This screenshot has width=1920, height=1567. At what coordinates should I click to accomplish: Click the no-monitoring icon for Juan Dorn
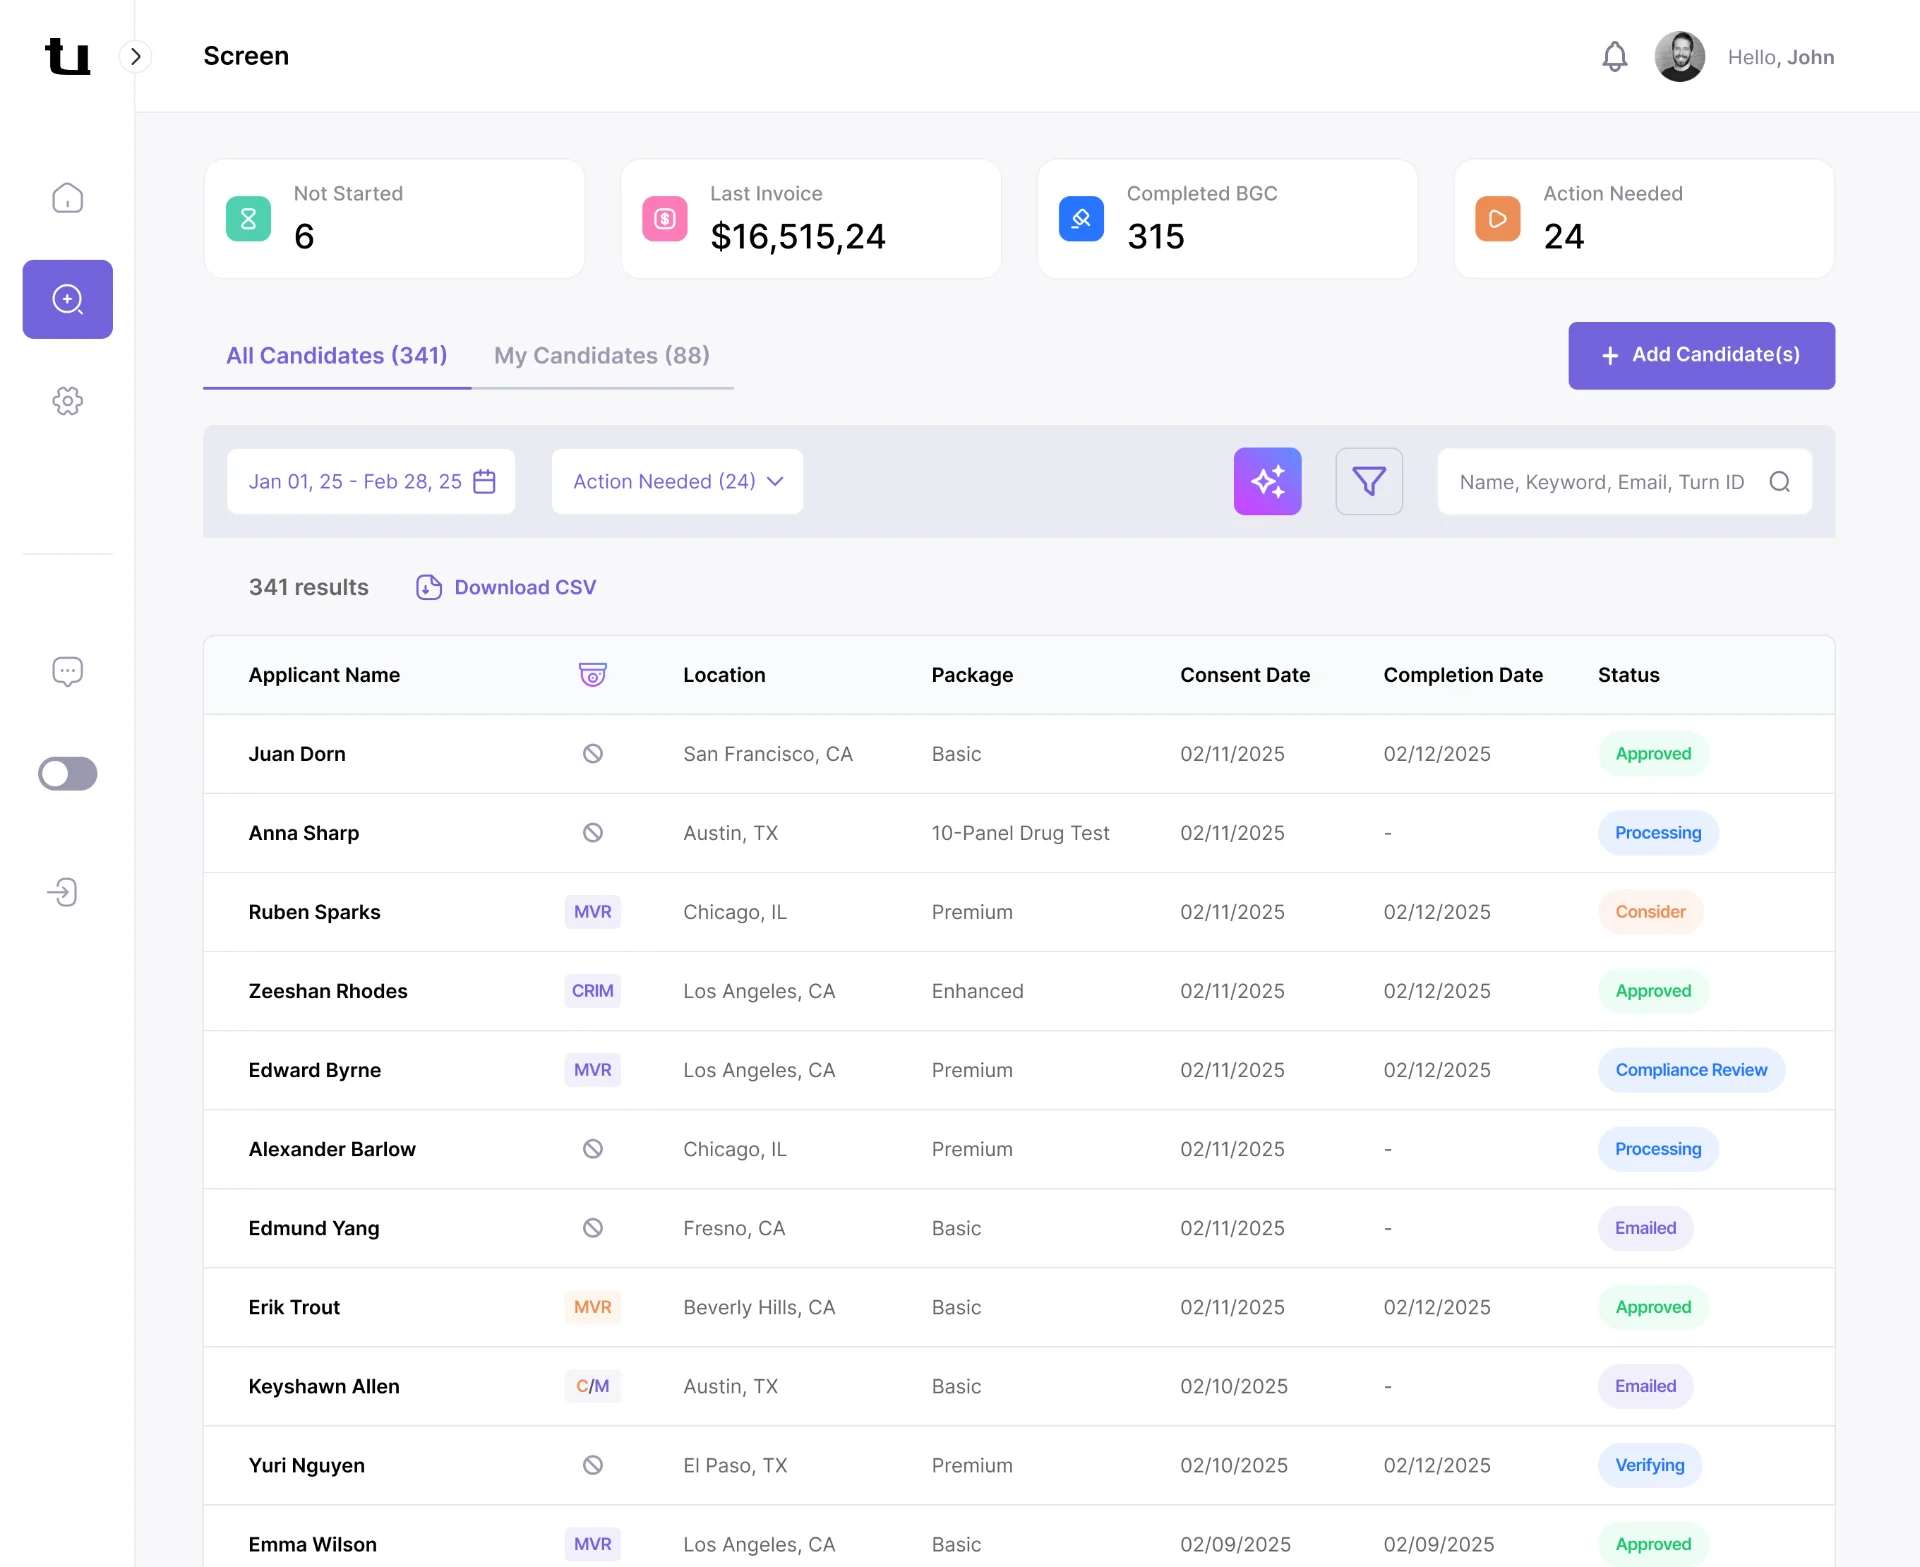pyautogui.click(x=592, y=753)
